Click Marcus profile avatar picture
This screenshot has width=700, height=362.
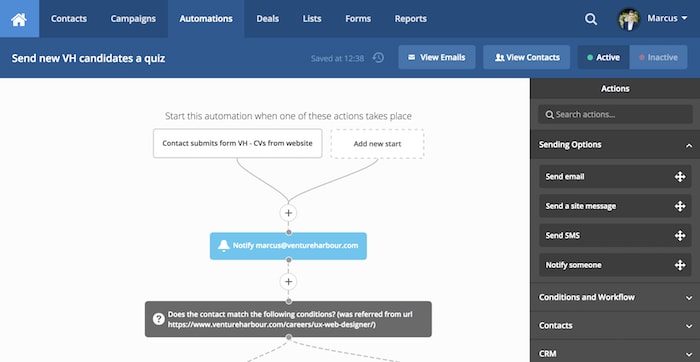click(629, 19)
